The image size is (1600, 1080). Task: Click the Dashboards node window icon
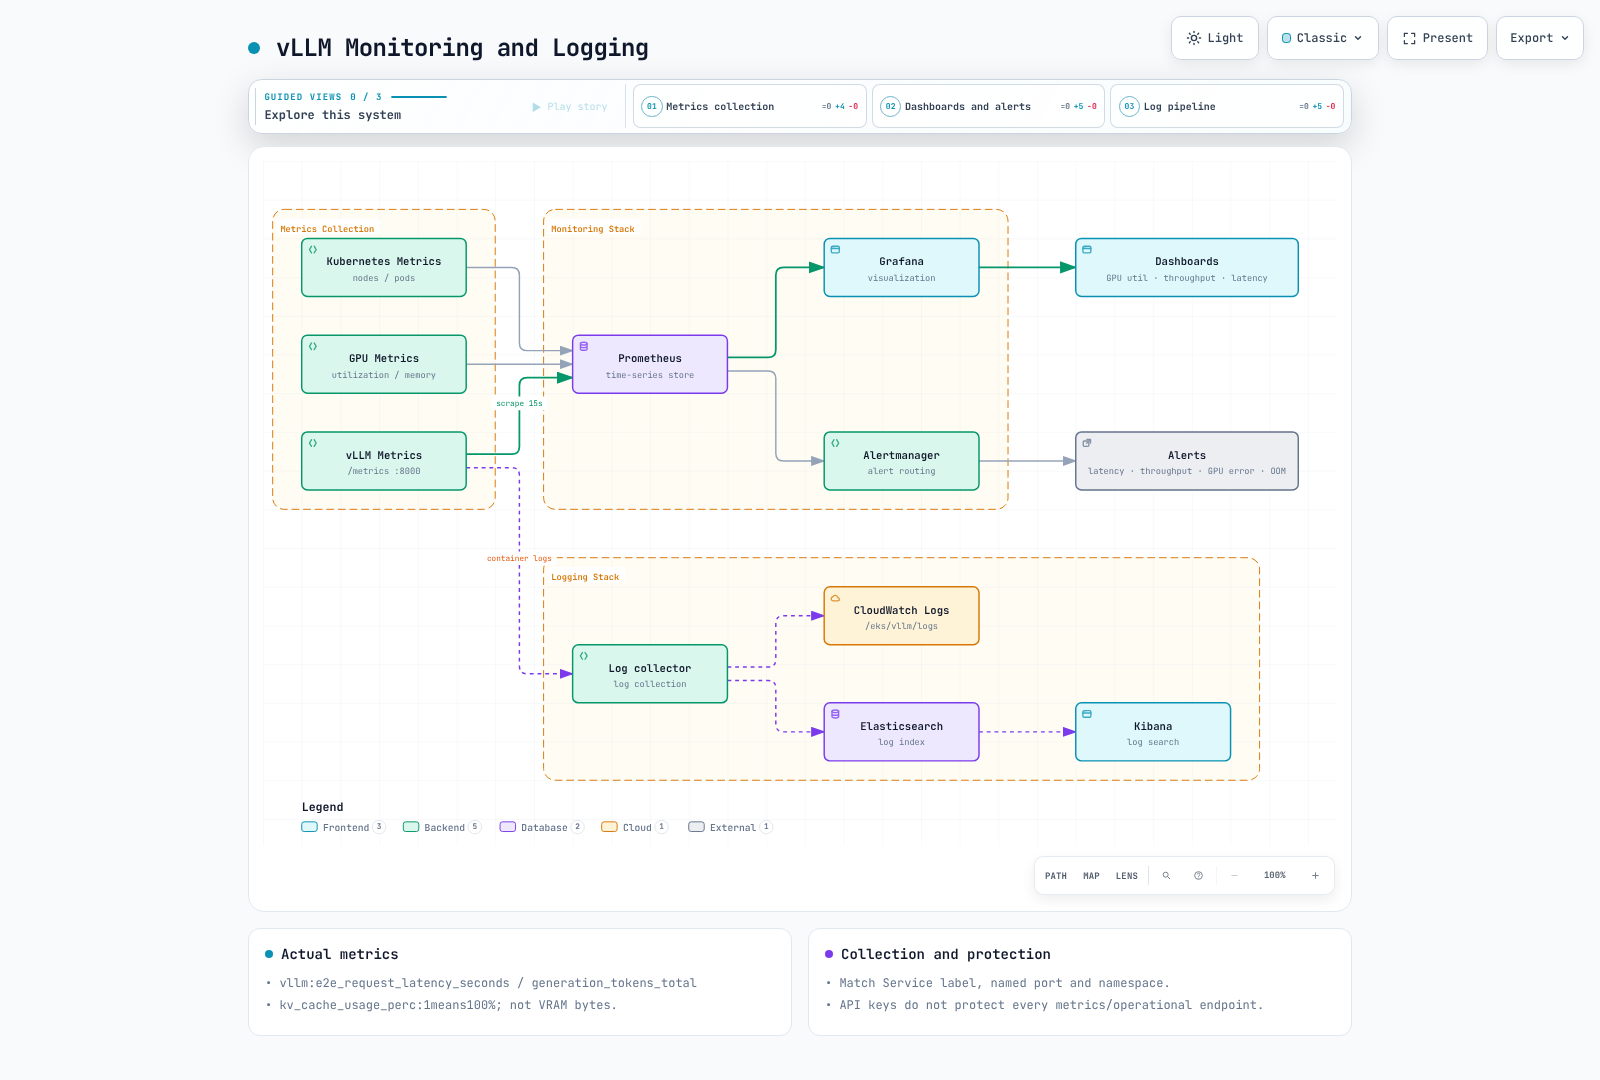[1087, 250]
